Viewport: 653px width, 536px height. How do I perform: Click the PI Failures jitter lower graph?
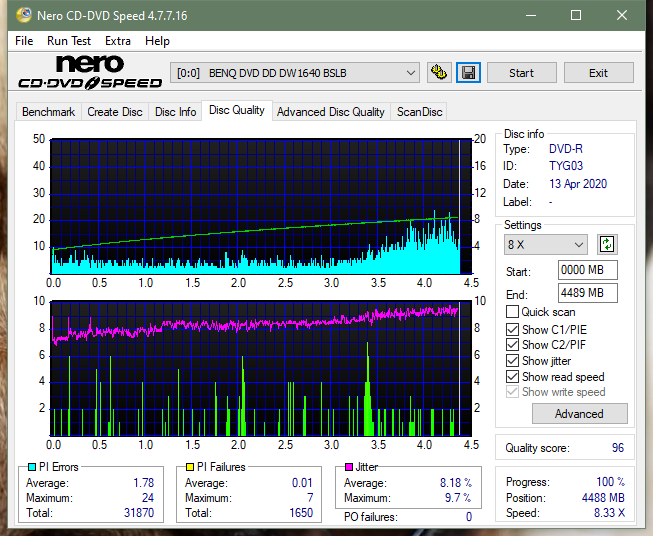(261, 369)
